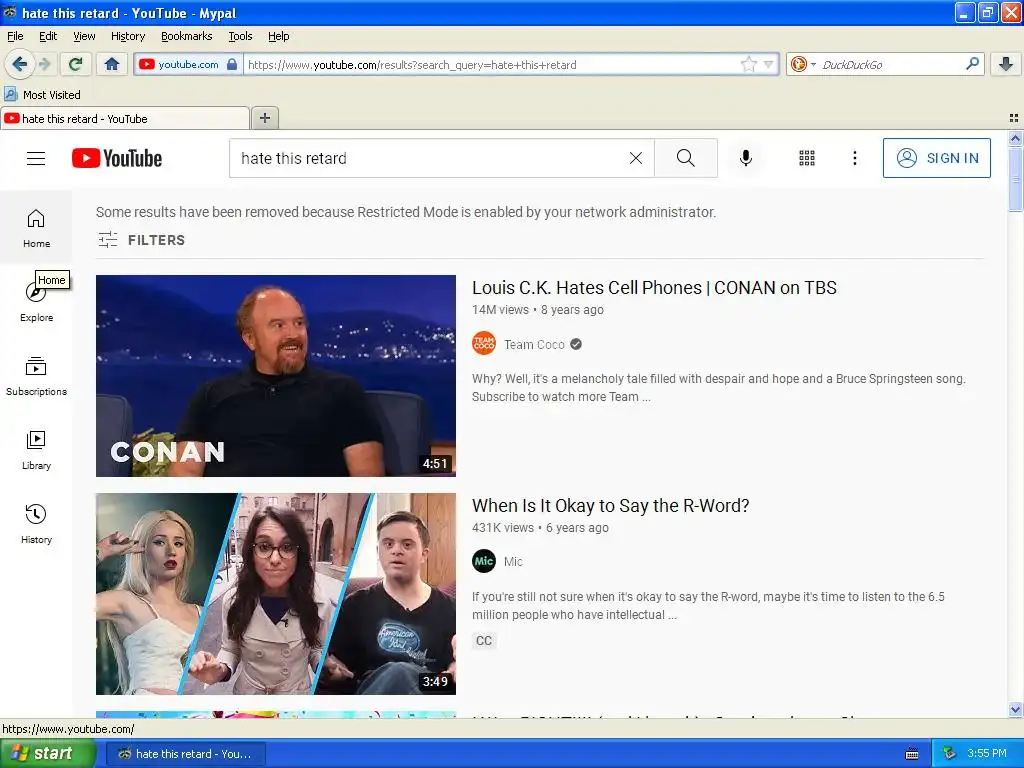Screen dimensions: 1024x768
Task: Open Subscriptions in sidebar
Action: 36,376
